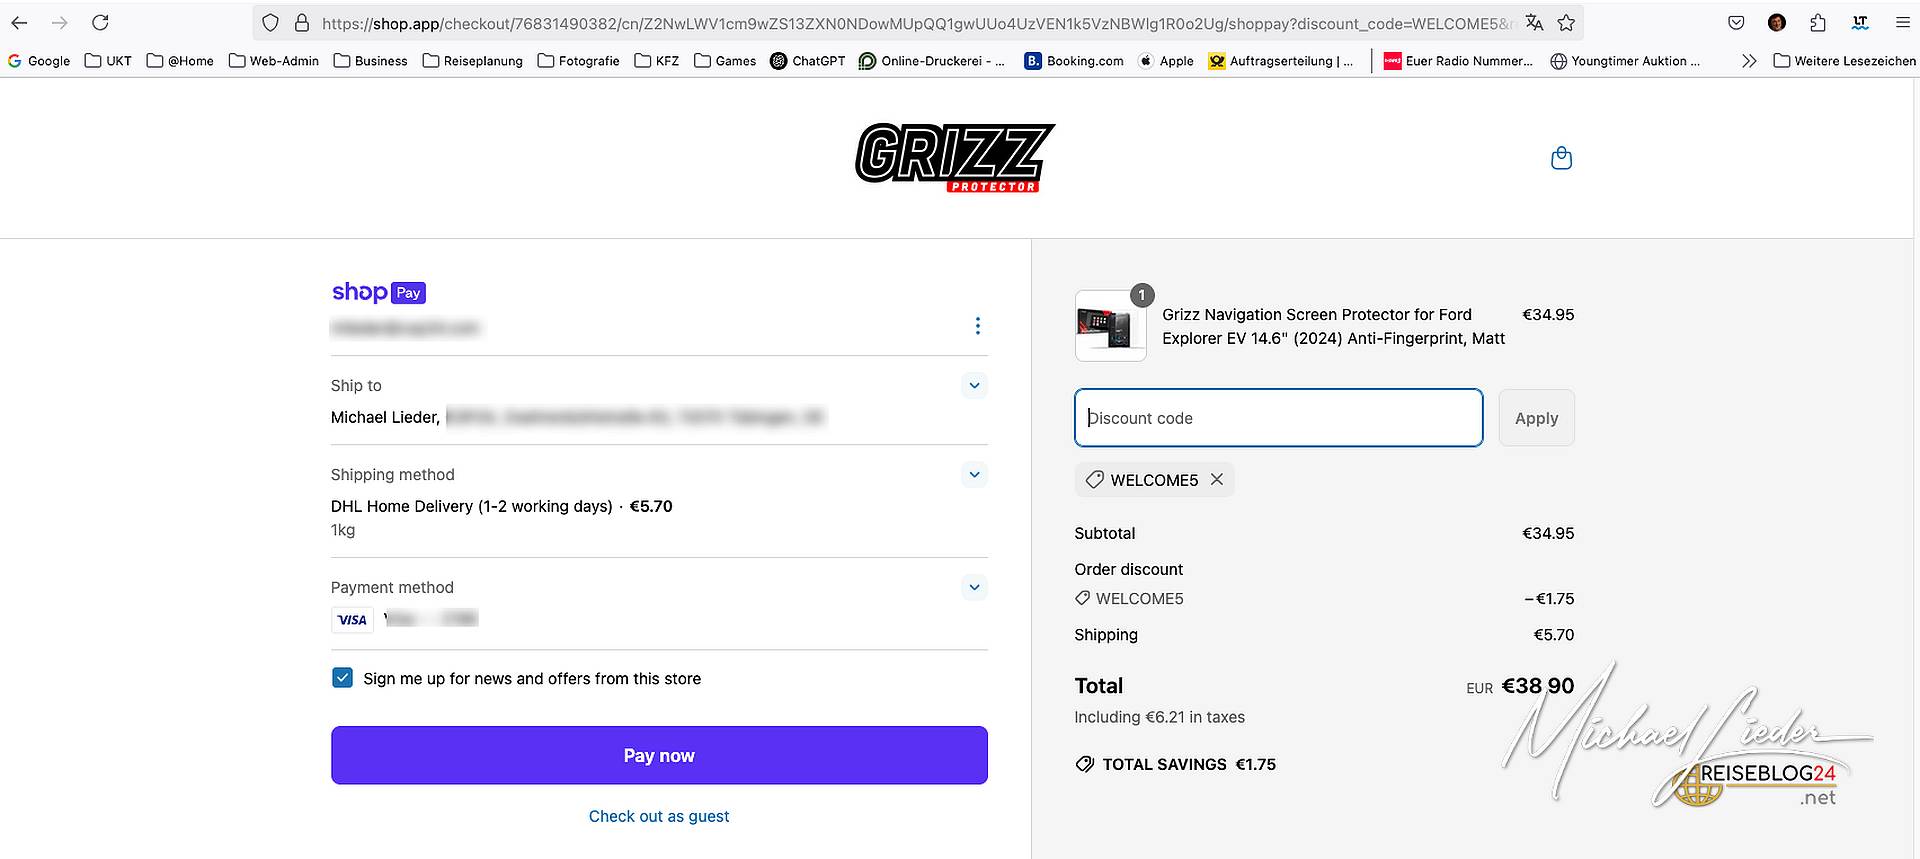Open the Fotografie bookmark folder
Viewport: 1920px width, 859px height.
(579, 61)
